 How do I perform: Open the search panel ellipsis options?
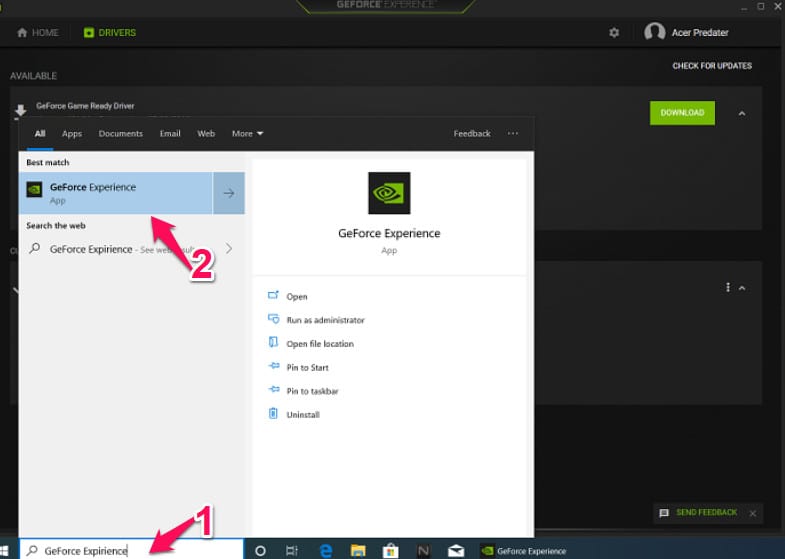pyautogui.click(x=513, y=133)
